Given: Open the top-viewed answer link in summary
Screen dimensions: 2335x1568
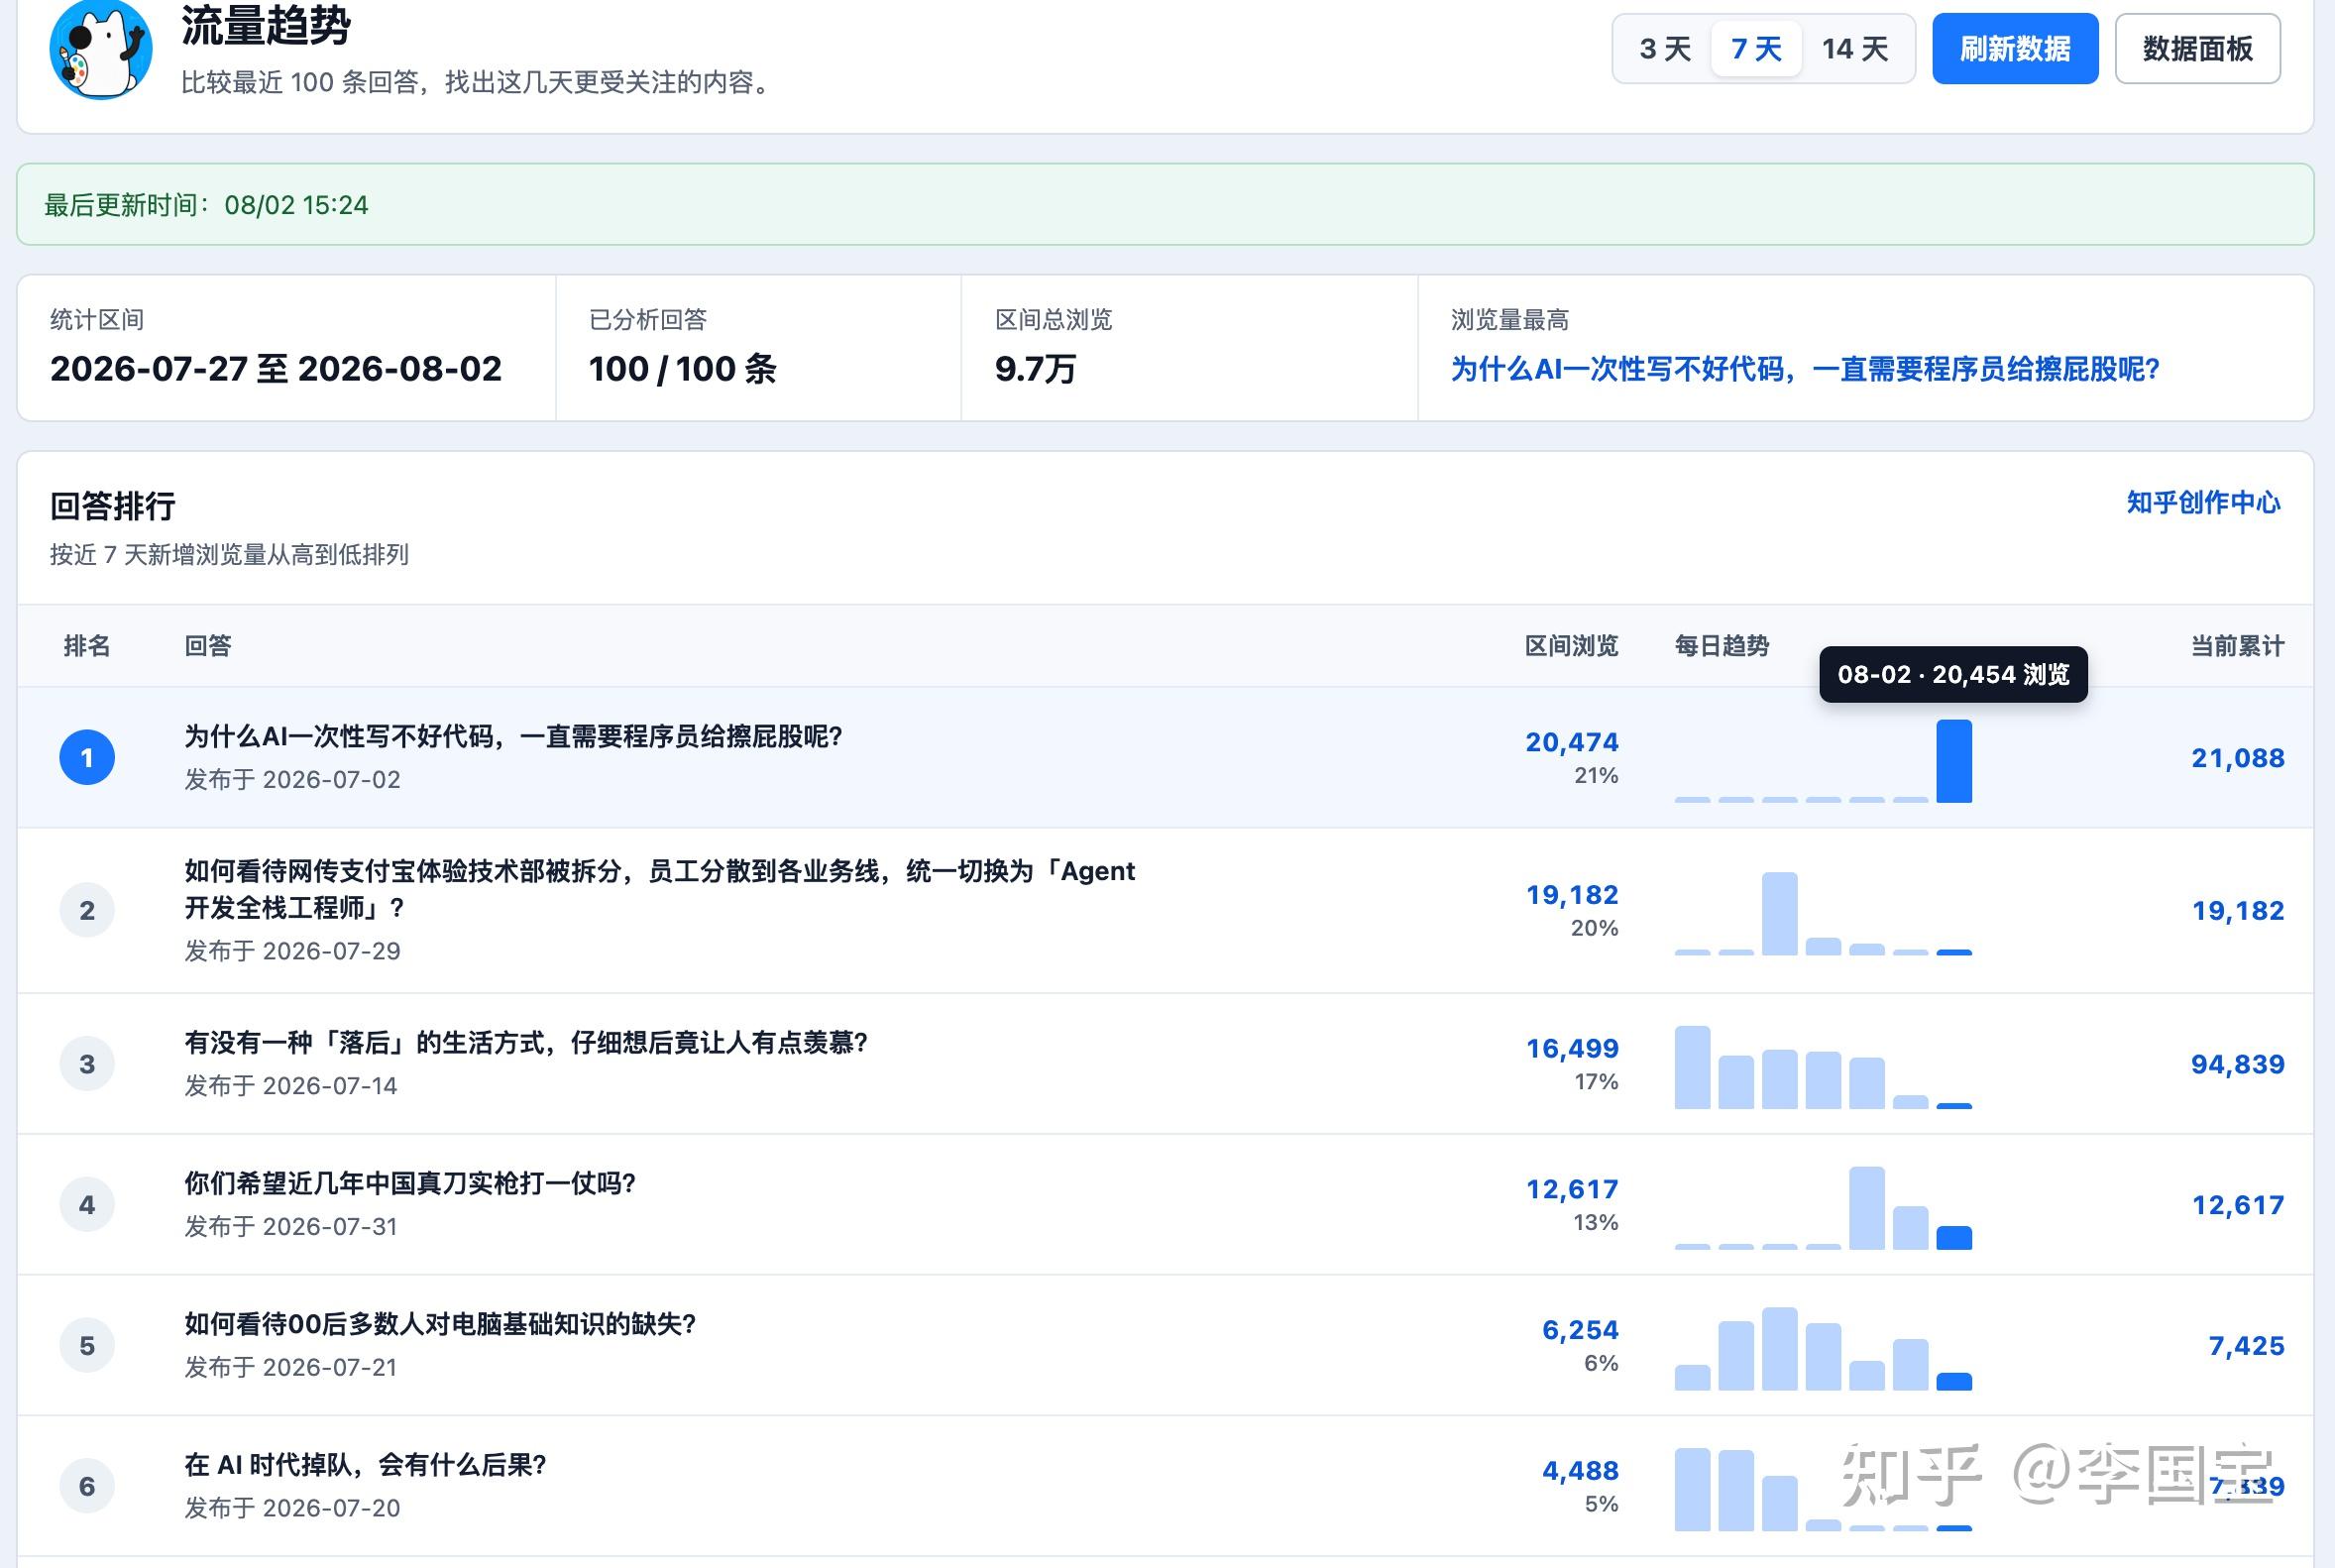Looking at the screenshot, I should coord(1805,369).
